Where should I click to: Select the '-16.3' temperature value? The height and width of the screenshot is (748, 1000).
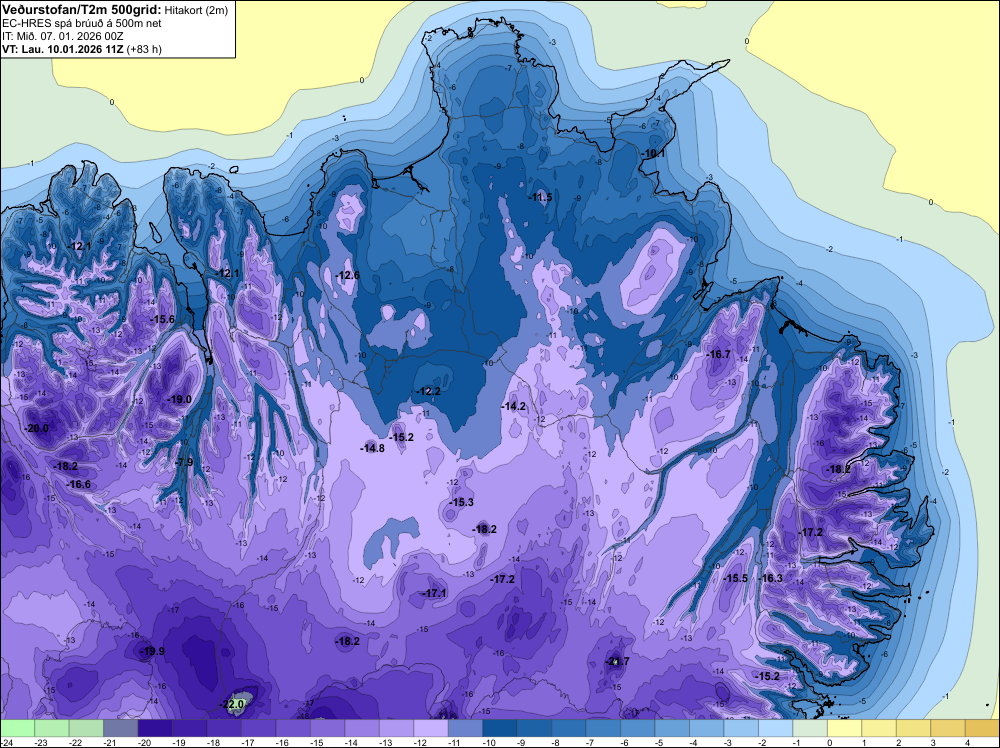(771, 578)
